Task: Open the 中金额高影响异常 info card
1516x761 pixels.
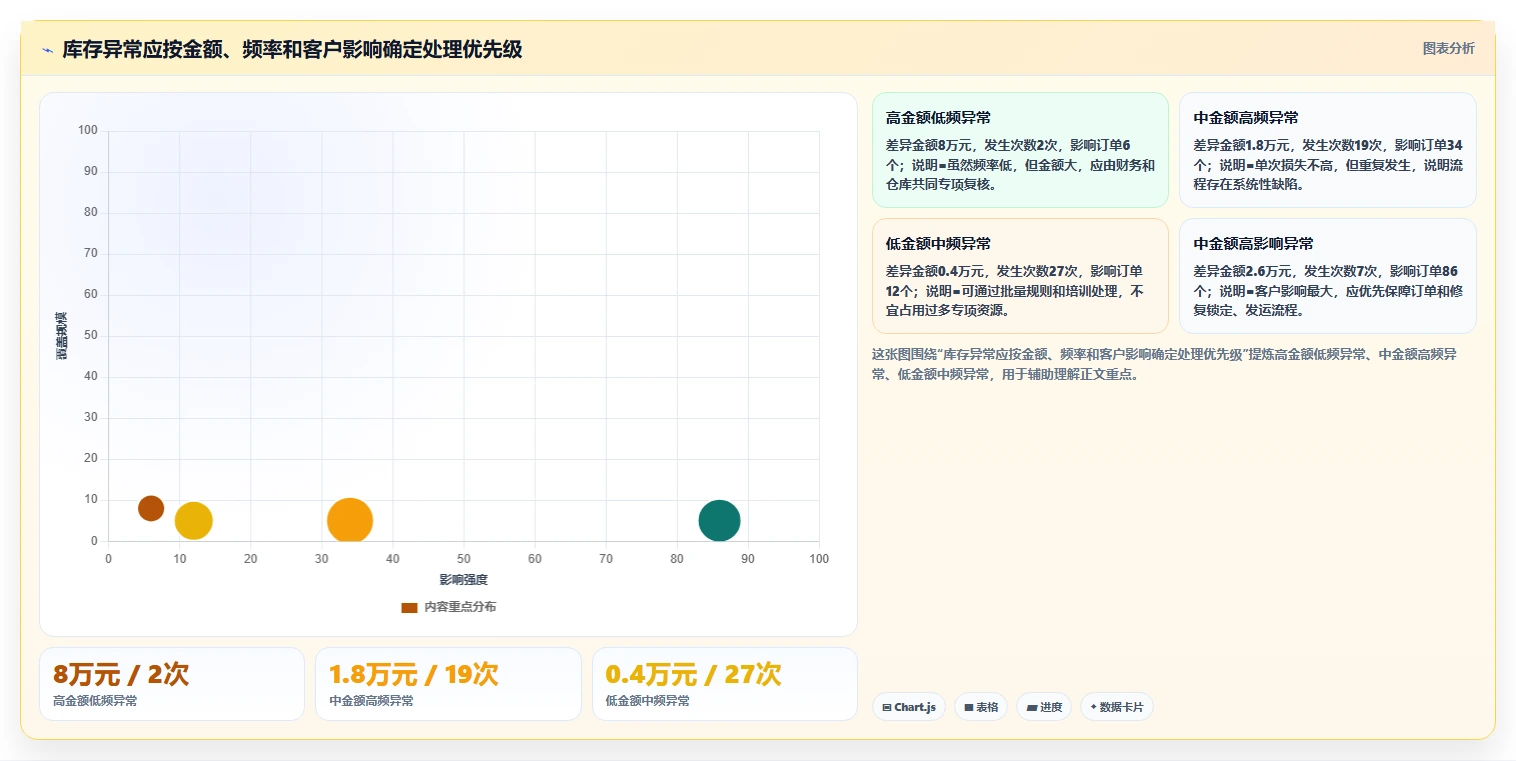Action: [1328, 276]
